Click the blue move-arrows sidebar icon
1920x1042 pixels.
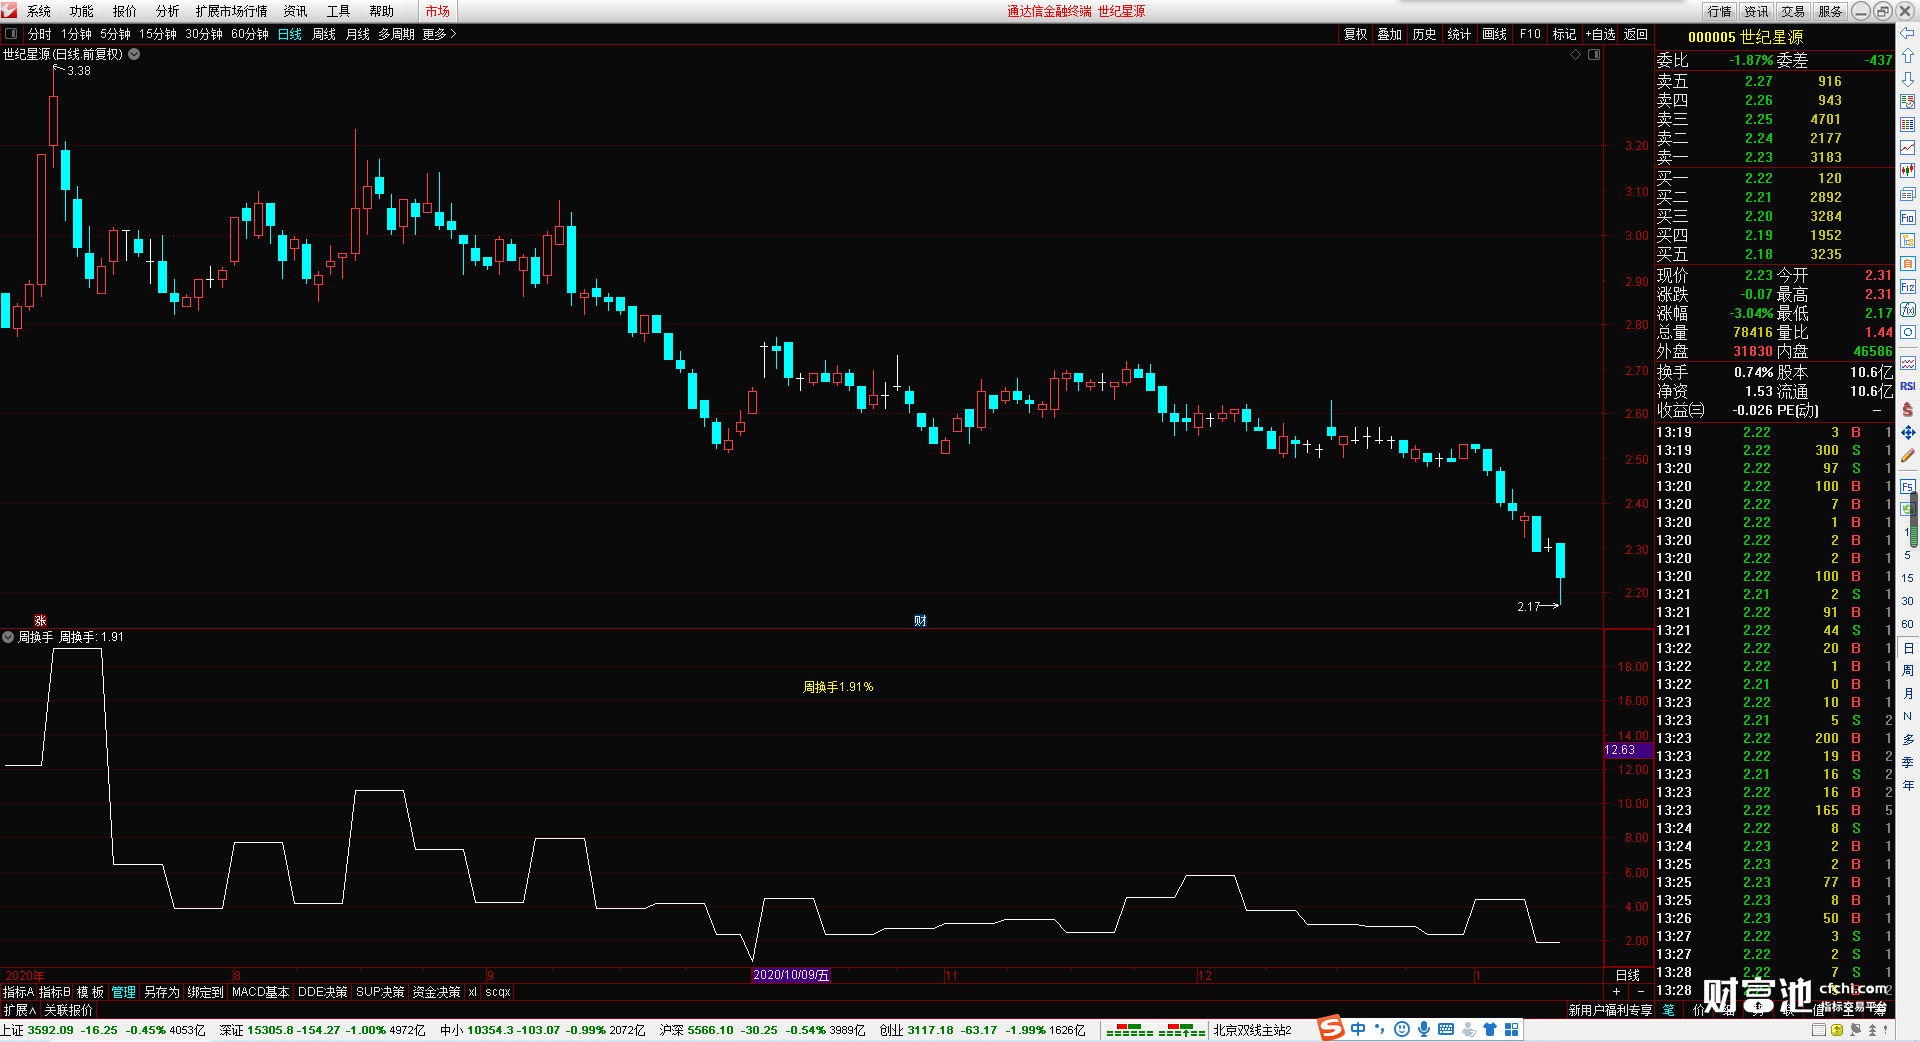pos(1908,433)
